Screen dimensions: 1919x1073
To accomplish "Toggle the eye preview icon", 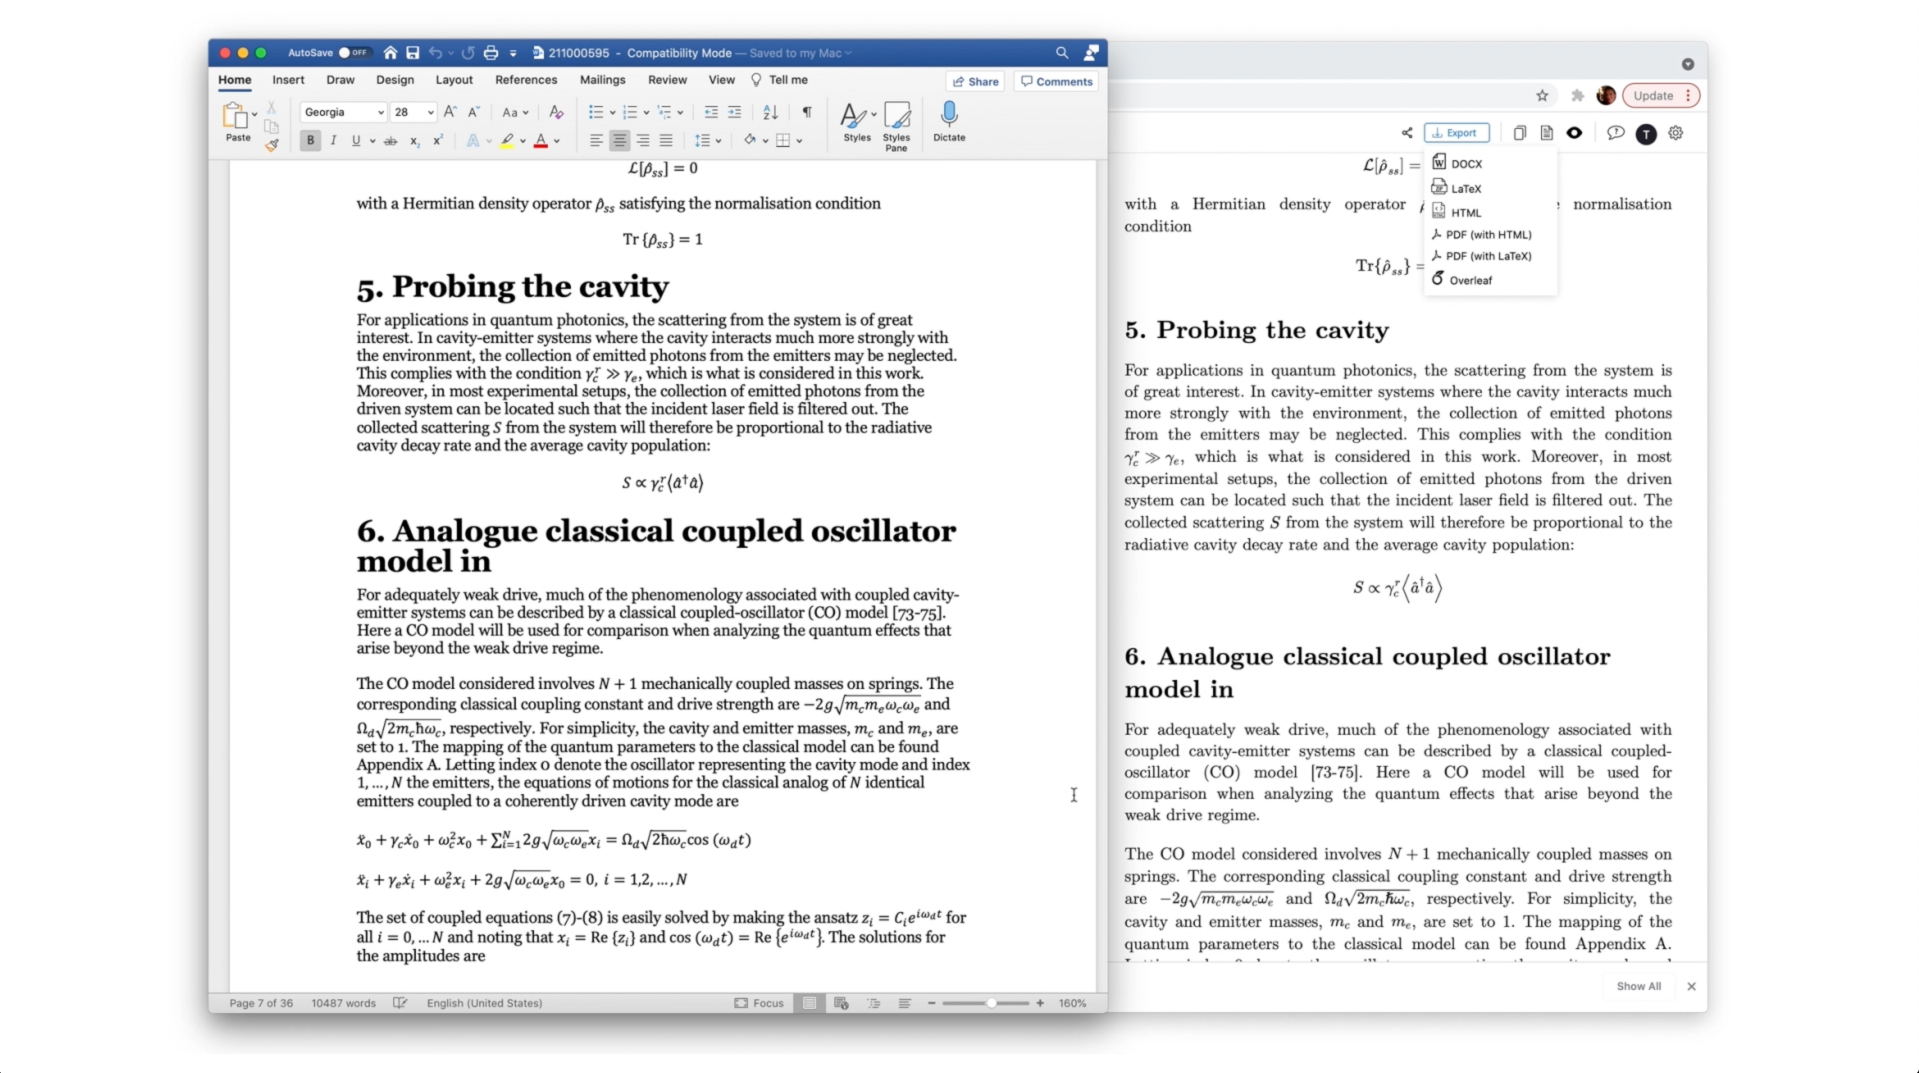I will (1574, 133).
